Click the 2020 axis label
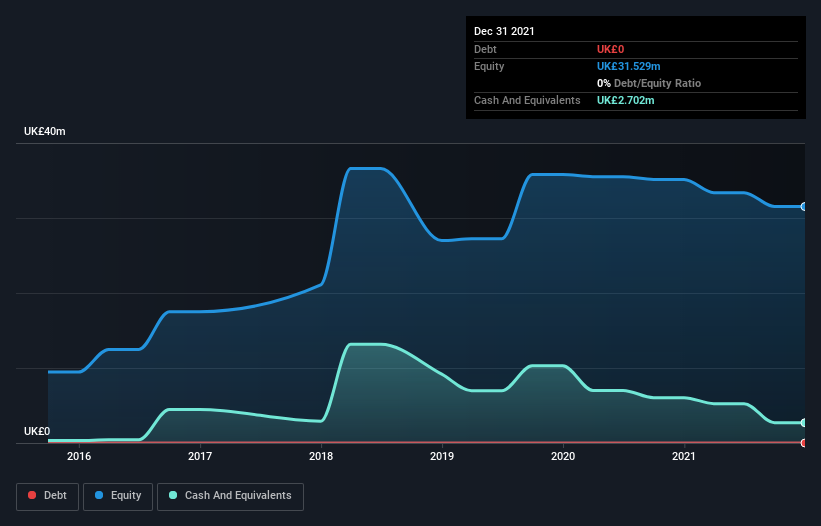 [563, 456]
